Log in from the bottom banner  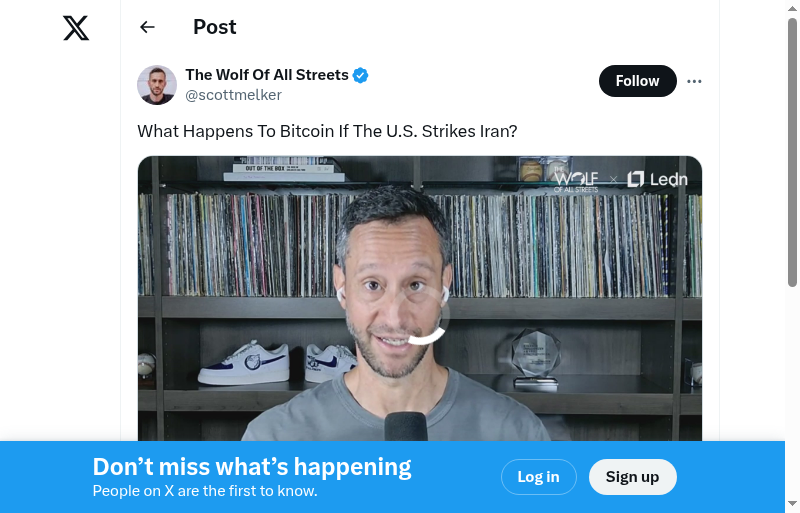[538, 477]
